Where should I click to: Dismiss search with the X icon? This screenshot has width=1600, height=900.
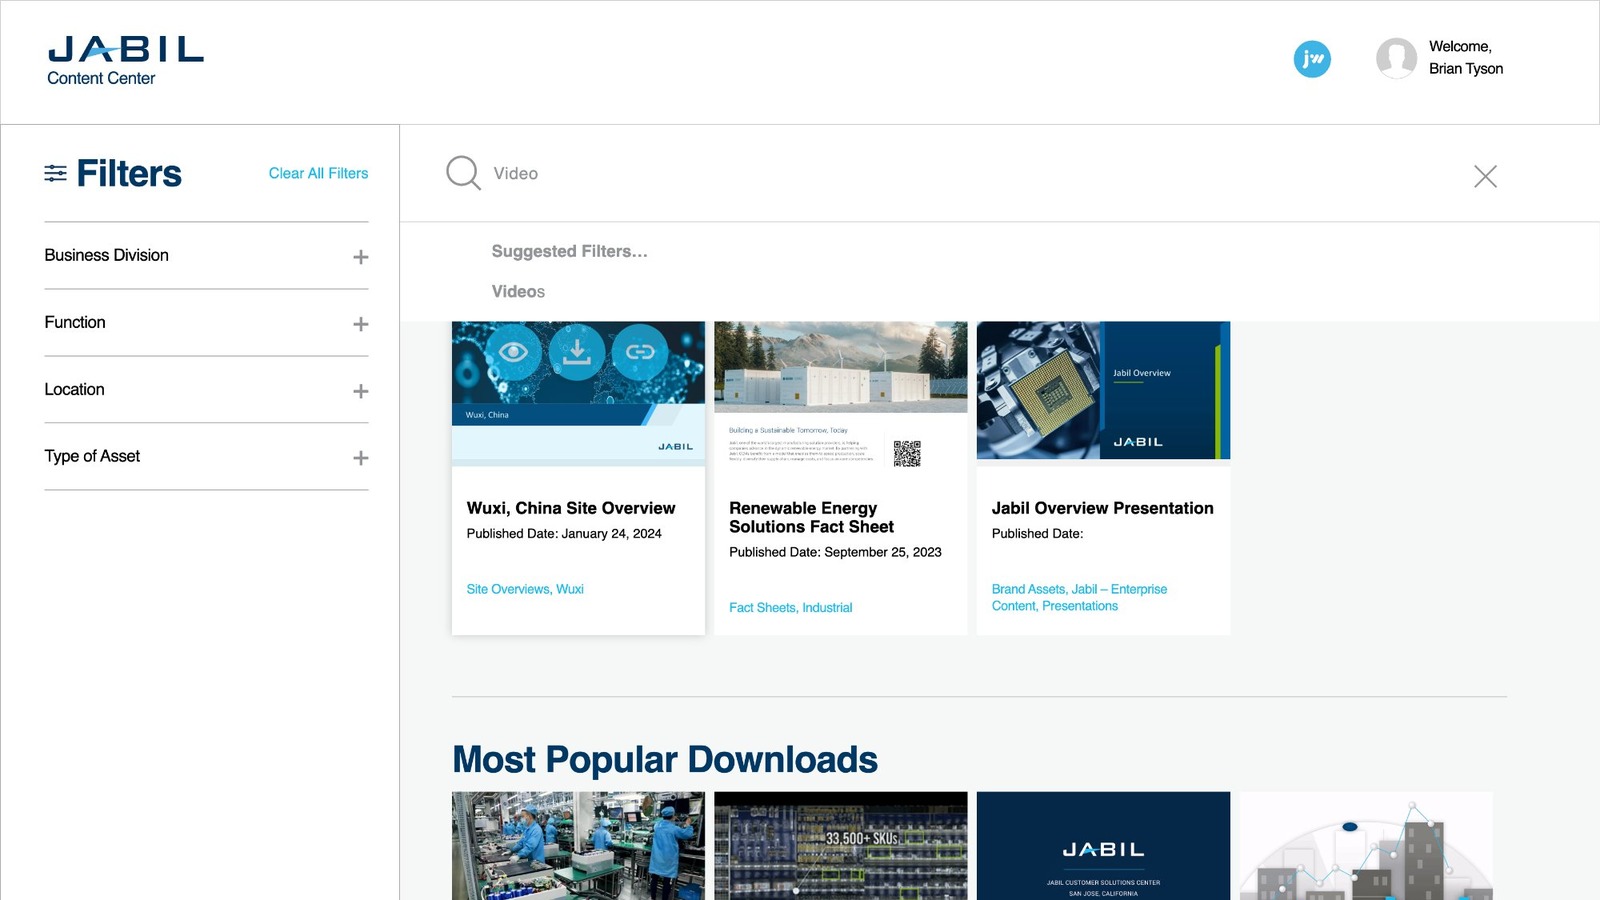coord(1485,176)
